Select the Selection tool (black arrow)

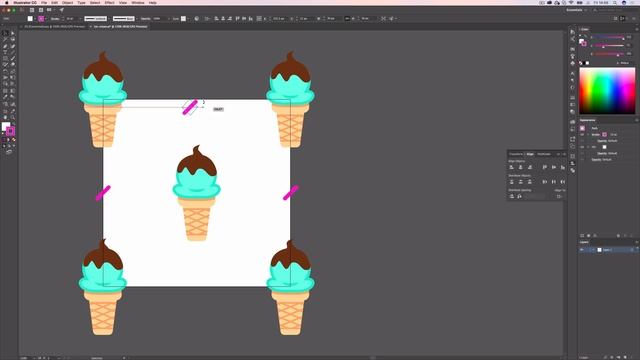point(5,33)
